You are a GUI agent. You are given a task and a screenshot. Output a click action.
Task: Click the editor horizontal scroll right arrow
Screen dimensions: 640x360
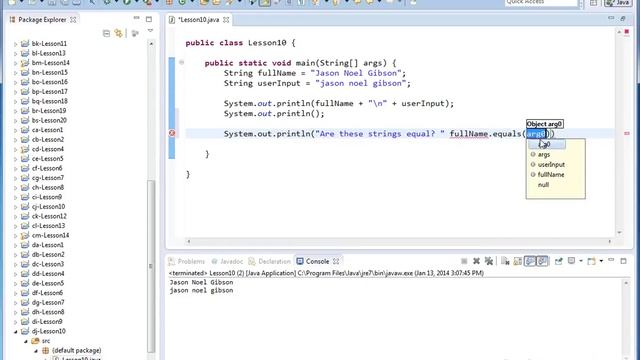[x=609, y=241]
